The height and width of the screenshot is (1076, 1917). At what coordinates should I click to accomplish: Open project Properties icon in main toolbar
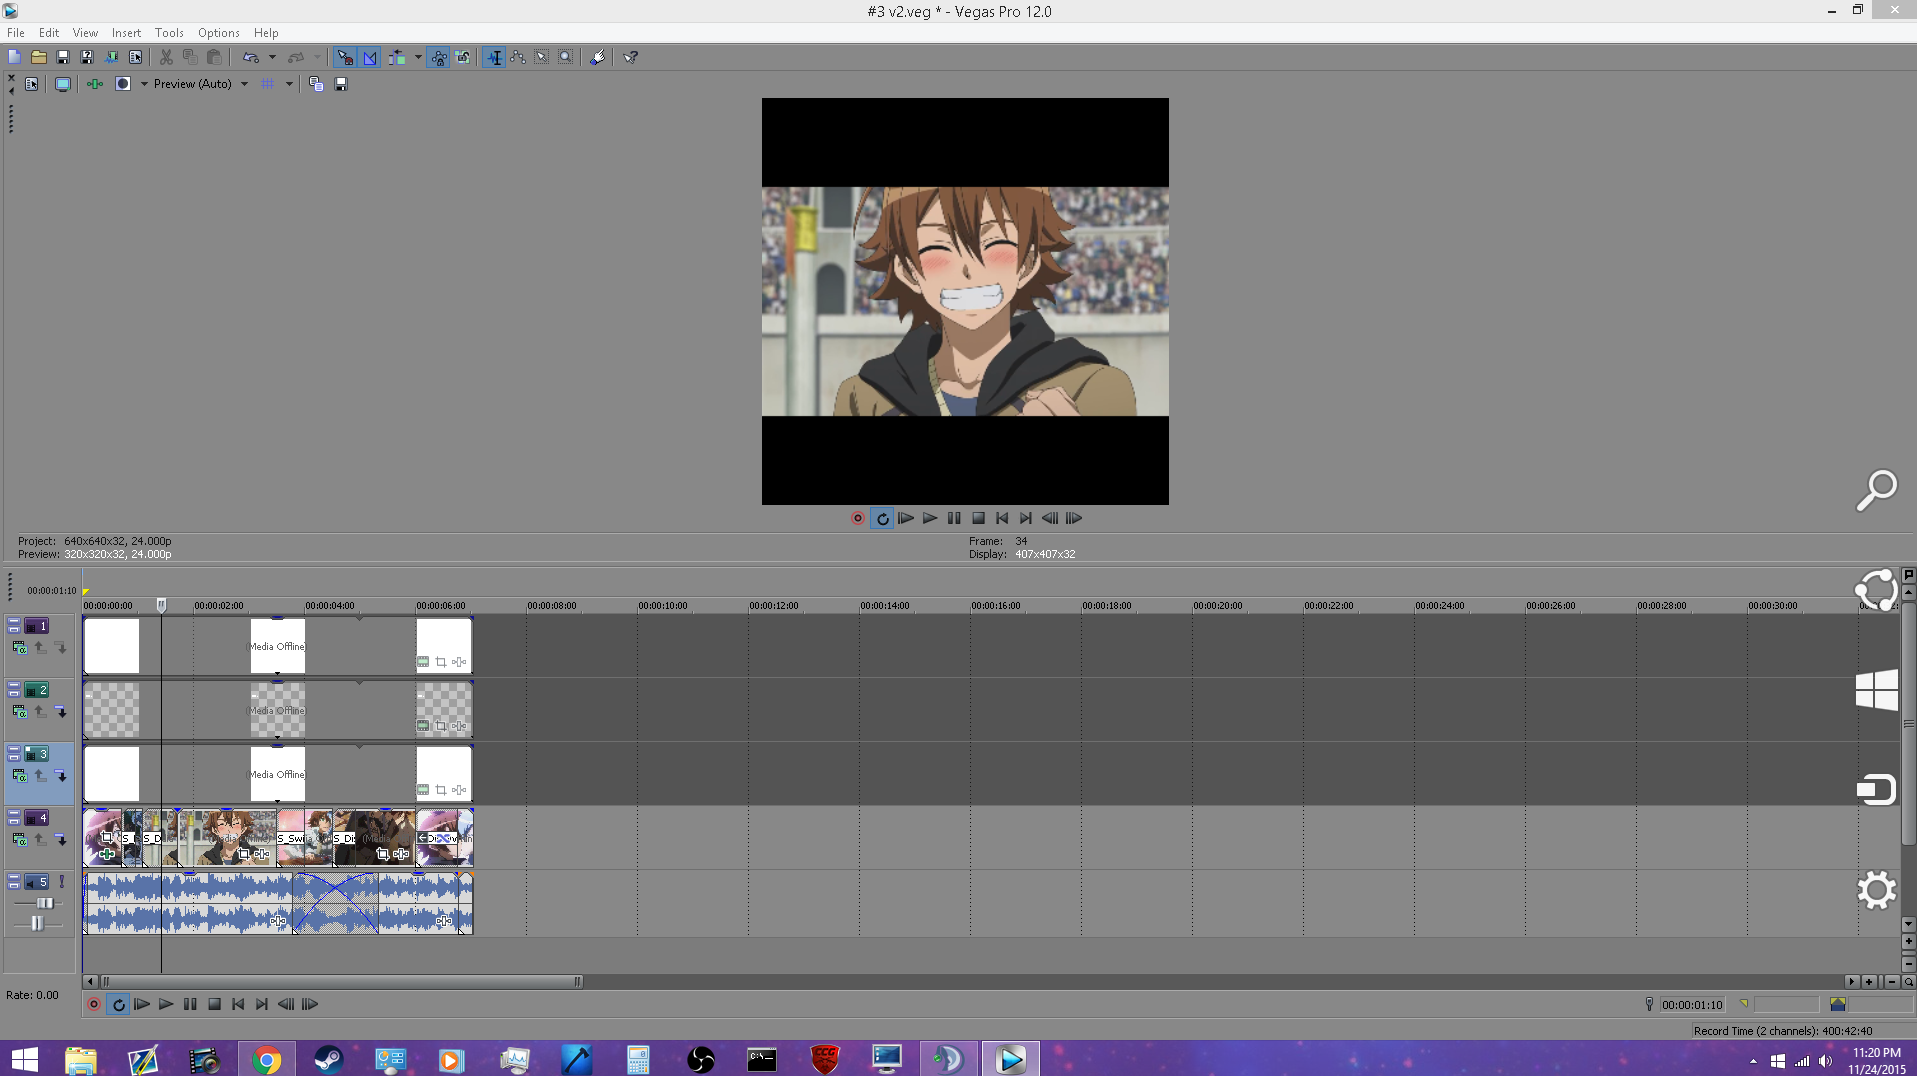point(135,57)
